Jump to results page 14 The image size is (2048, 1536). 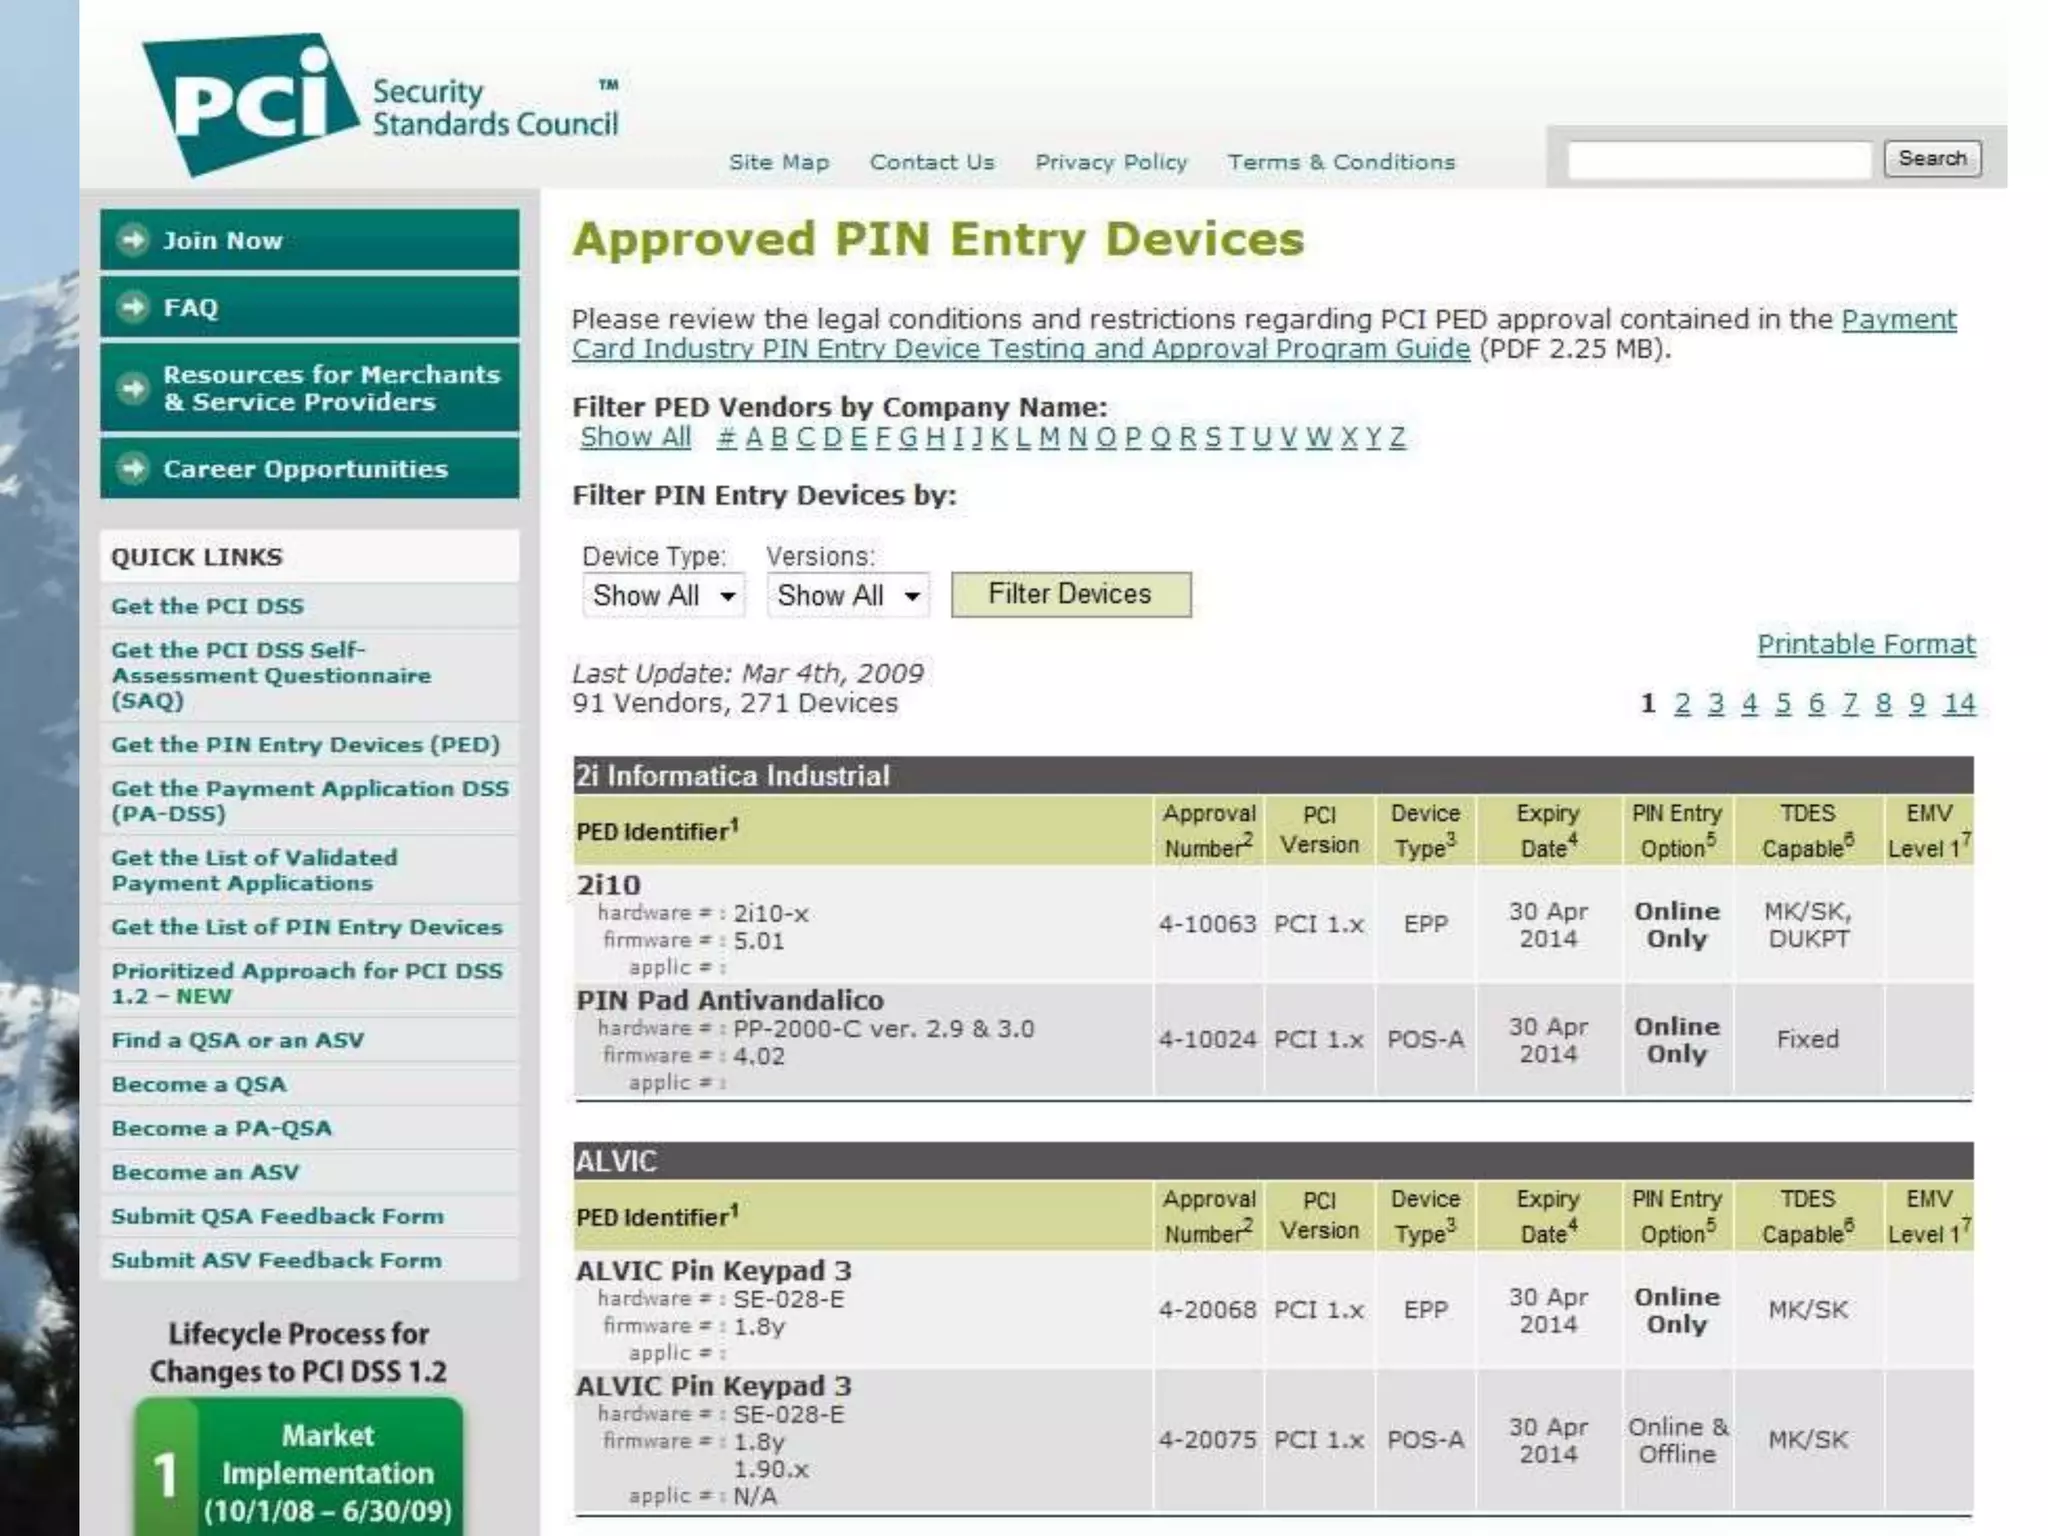1959,704
